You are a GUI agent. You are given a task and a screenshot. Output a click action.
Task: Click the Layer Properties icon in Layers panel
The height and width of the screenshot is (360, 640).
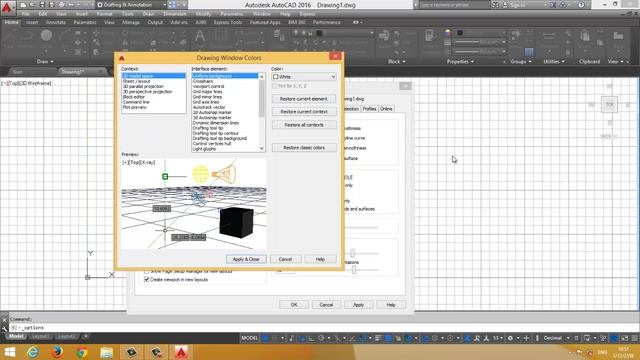(x=279, y=36)
